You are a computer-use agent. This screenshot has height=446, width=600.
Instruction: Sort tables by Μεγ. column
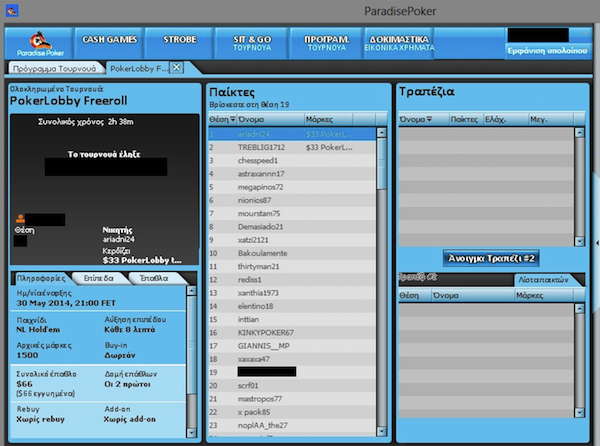pyautogui.click(x=551, y=119)
